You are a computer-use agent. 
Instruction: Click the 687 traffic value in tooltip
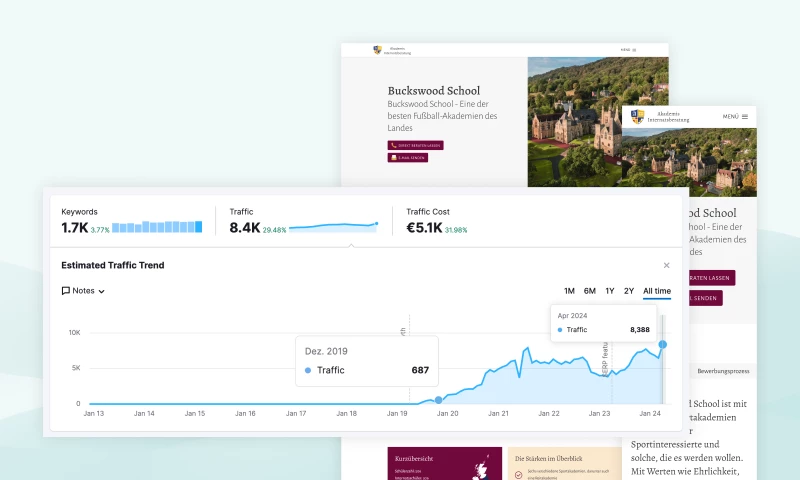pos(420,370)
